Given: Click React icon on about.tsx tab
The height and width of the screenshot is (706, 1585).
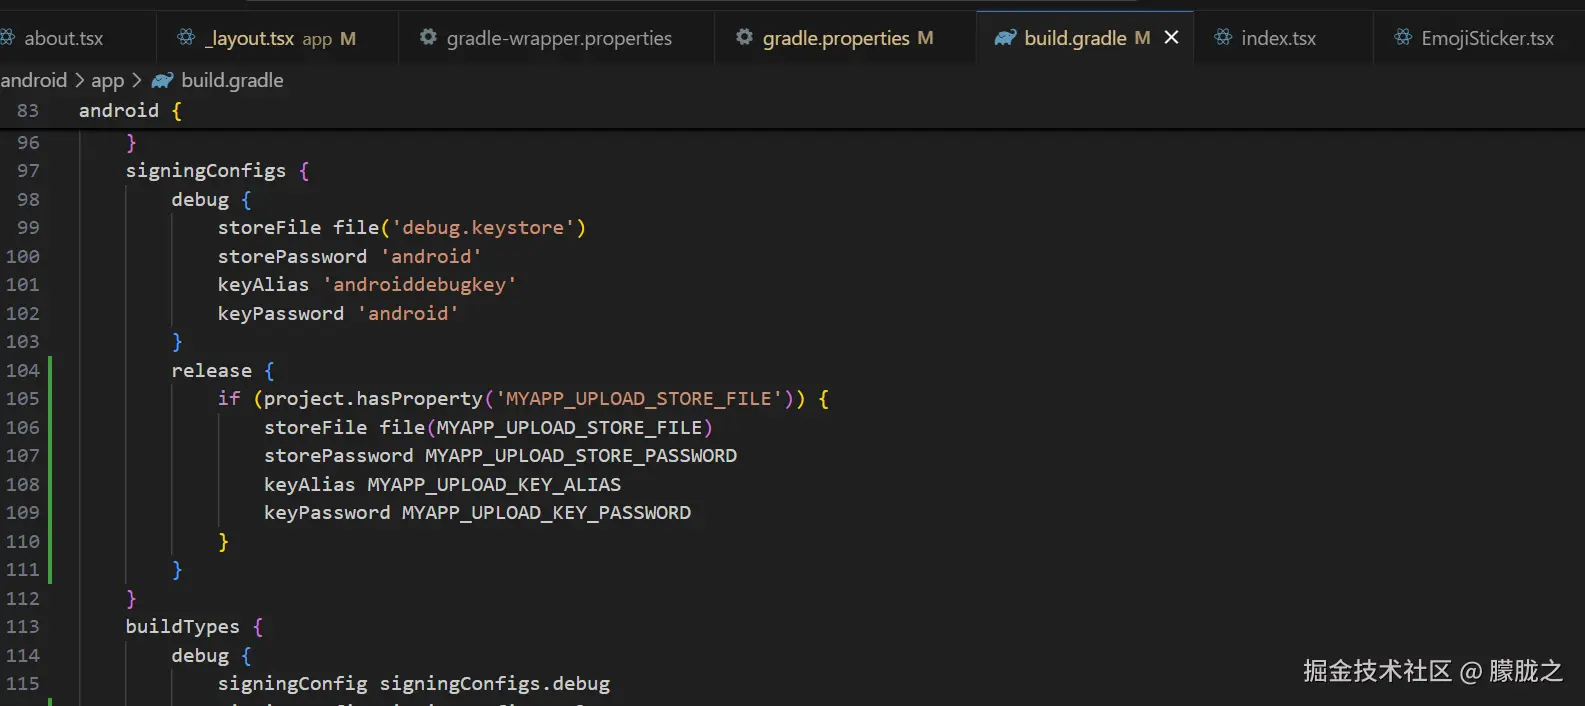Looking at the screenshot, I should 7,38.
